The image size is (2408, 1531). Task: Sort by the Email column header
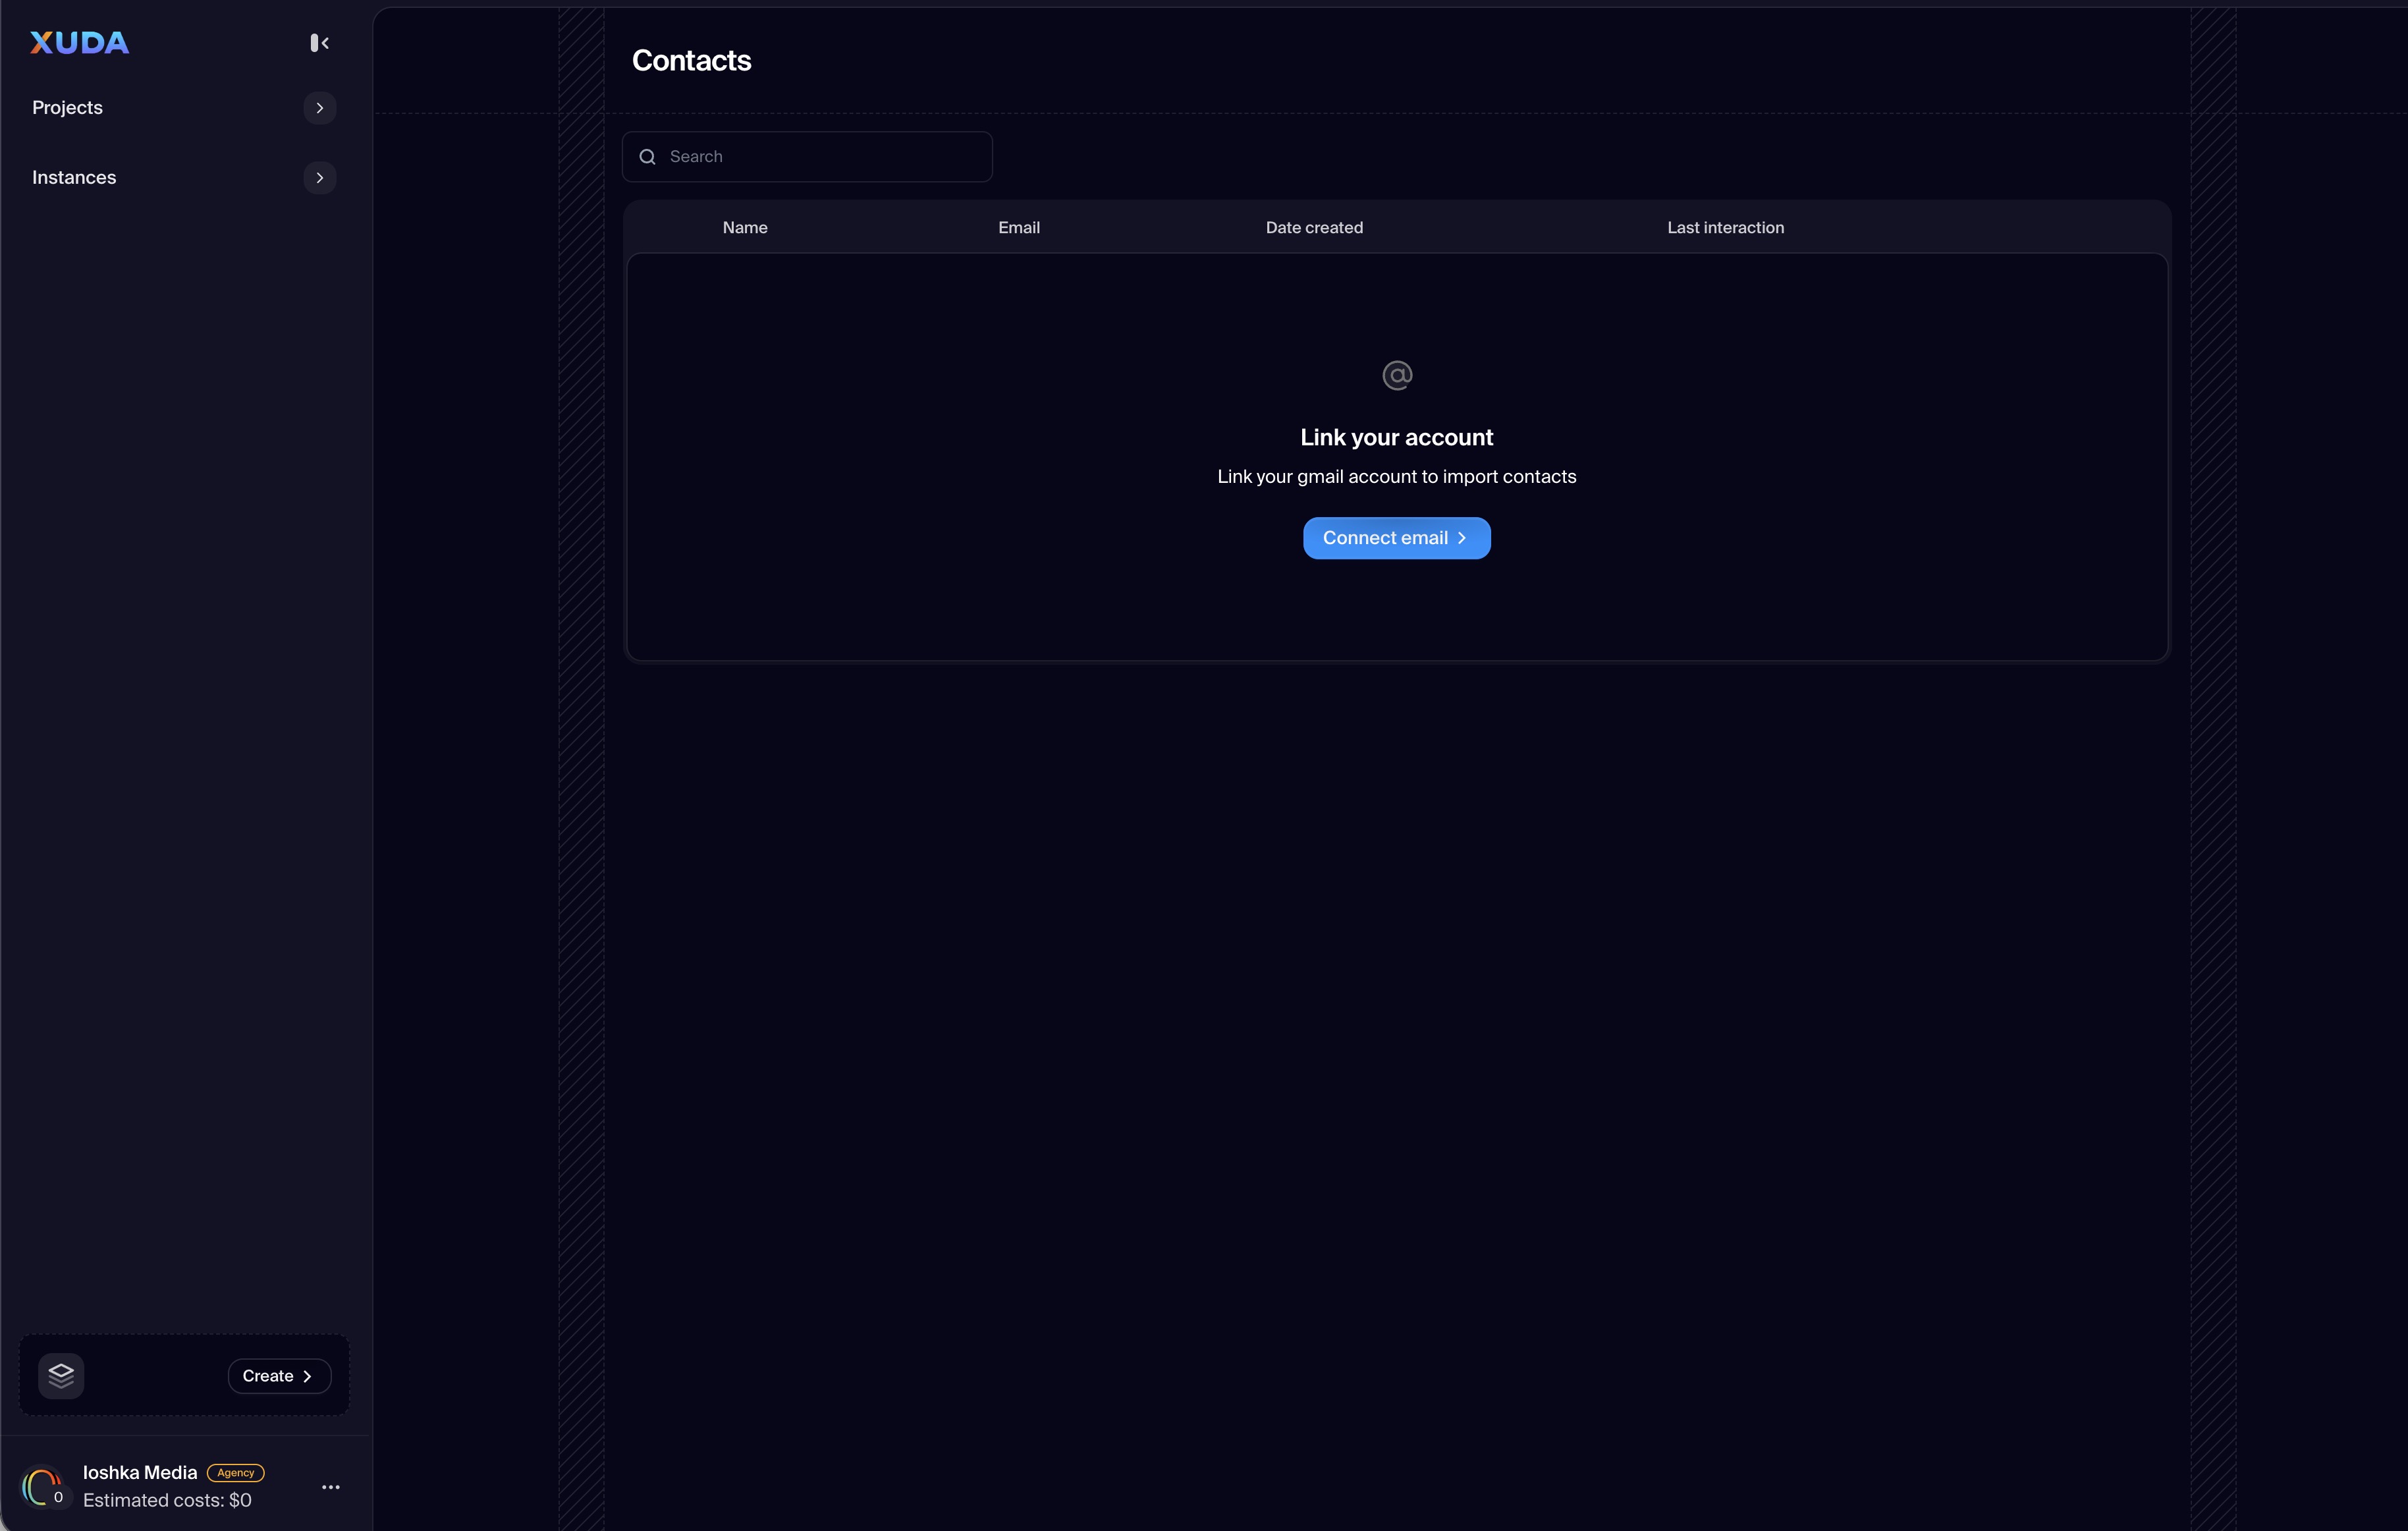1018,228
